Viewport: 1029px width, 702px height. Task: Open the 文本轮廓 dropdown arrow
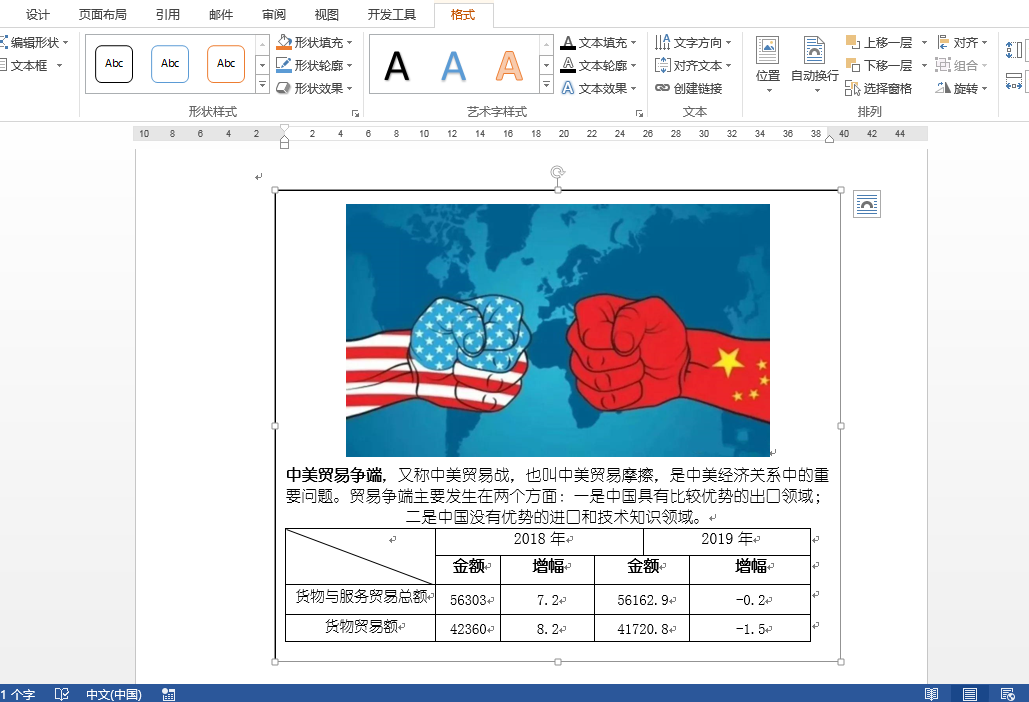(x=633, y=66)
